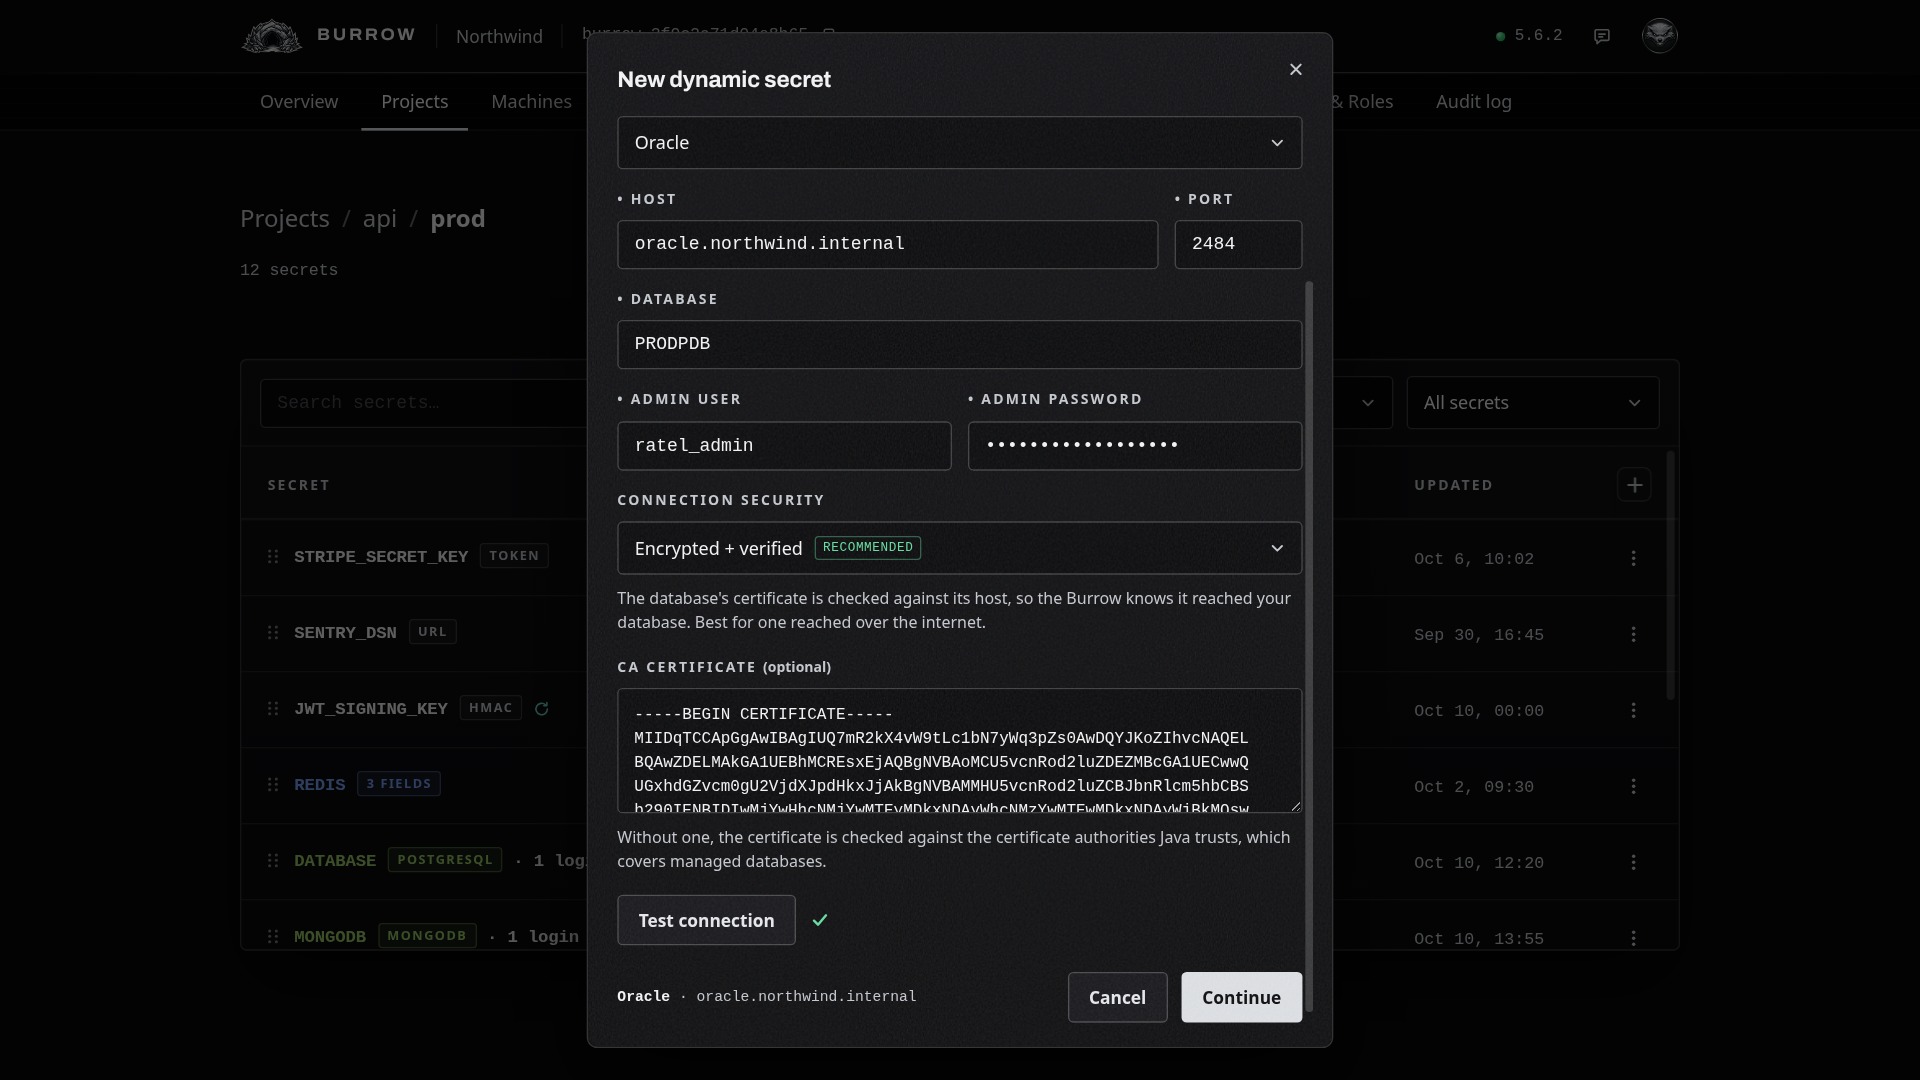Expand the Connection security dropdown

960,548
